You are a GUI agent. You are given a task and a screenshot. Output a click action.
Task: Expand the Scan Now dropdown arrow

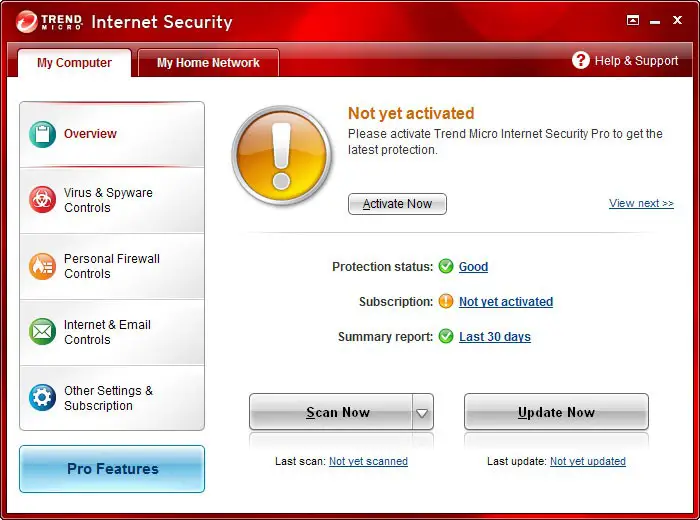coord(422,412)
